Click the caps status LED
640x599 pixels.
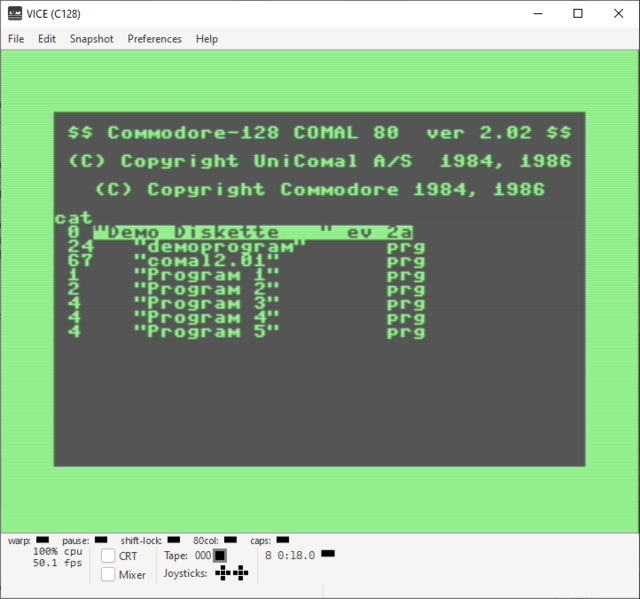282,540
